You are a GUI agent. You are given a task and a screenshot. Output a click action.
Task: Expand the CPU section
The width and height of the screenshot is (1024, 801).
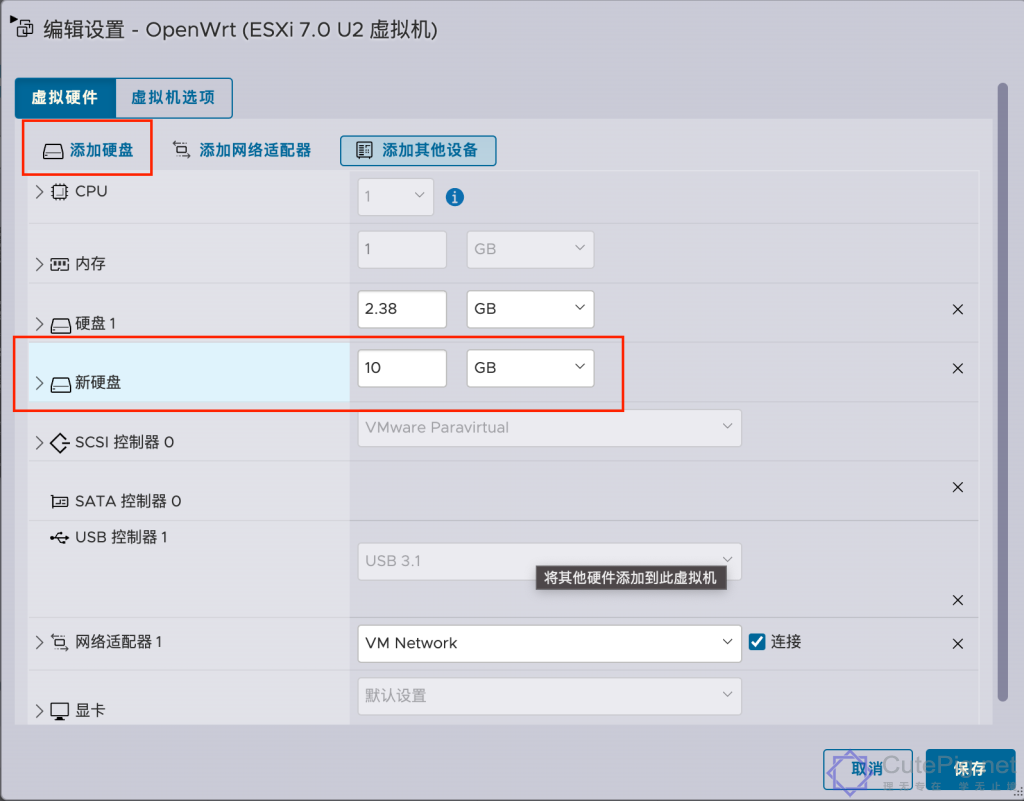pyautogui.click(x=38, y=191)
